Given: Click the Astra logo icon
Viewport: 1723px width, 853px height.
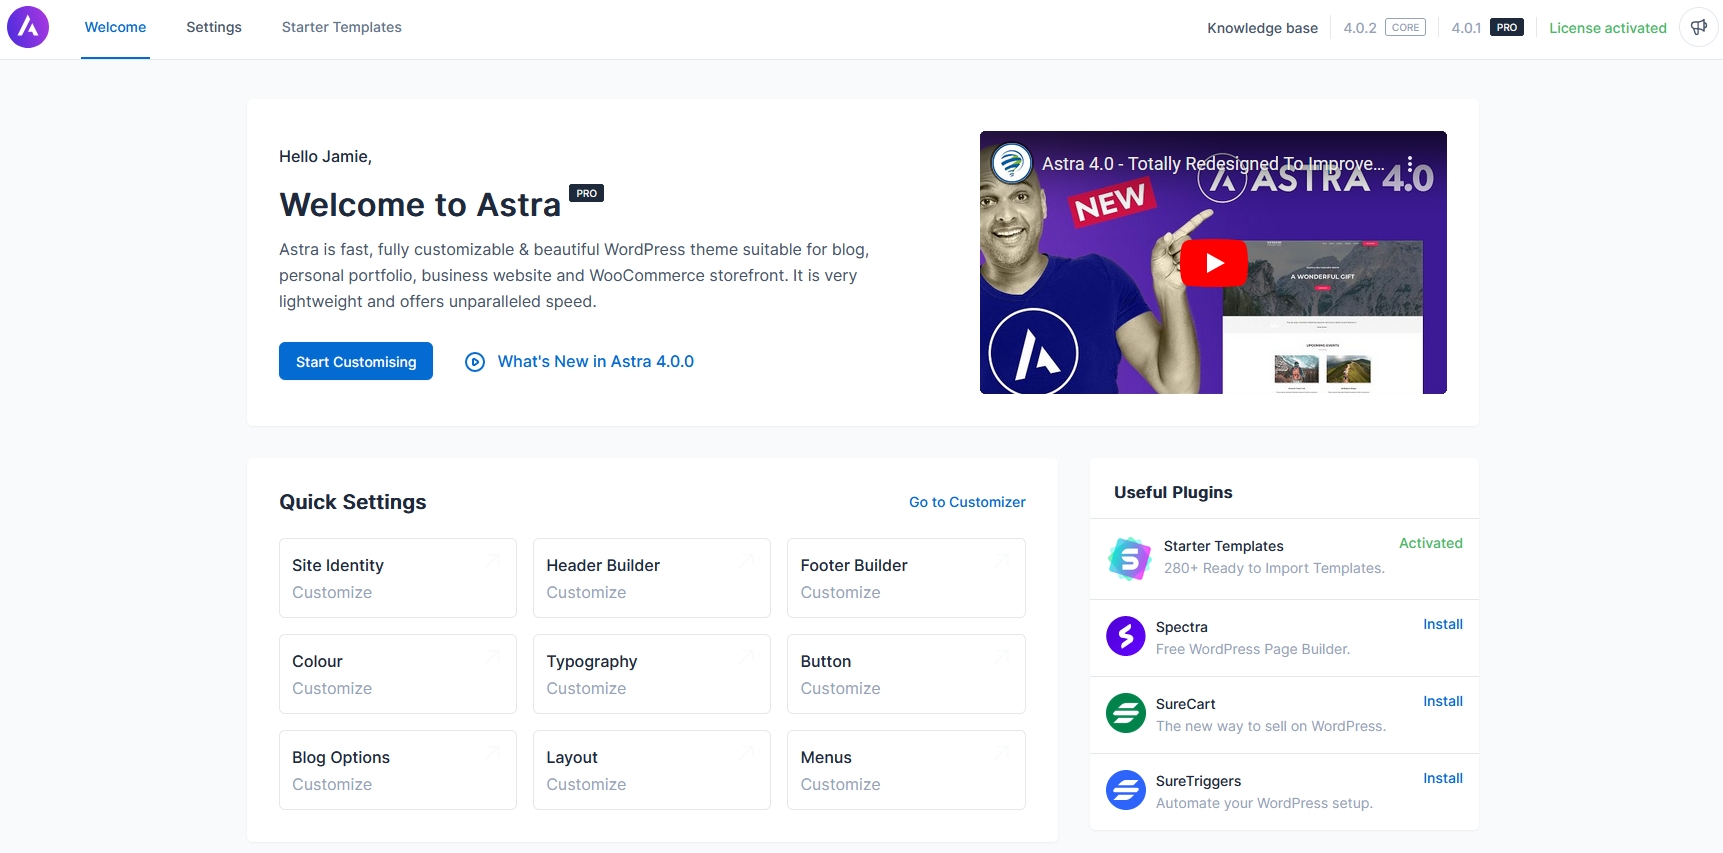Looking at the screenshot, I should pyautogui.click(x=28, y=27).
